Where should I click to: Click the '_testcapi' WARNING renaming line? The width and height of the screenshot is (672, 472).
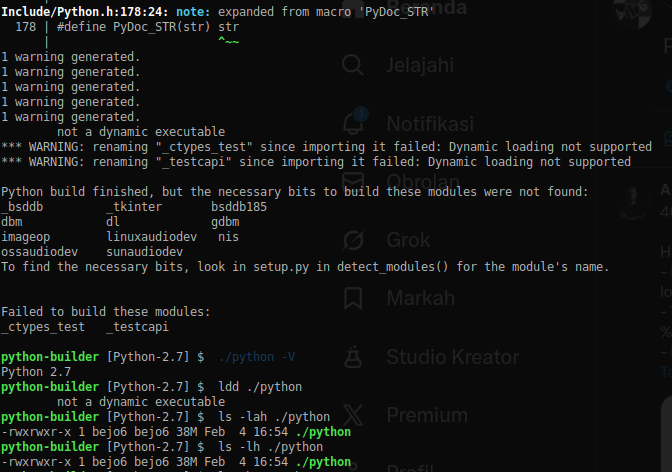(316, 162)
